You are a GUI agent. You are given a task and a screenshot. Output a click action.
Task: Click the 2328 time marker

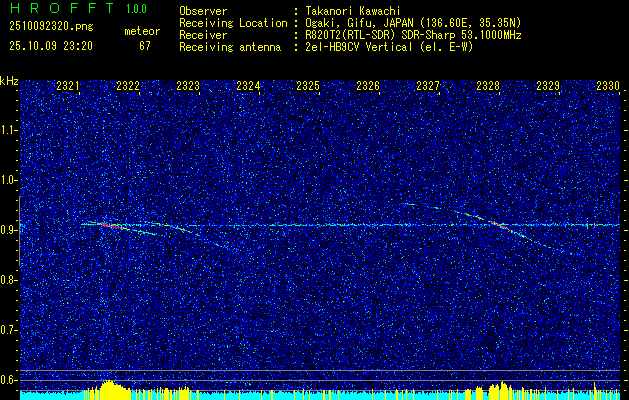pos(488,85)
